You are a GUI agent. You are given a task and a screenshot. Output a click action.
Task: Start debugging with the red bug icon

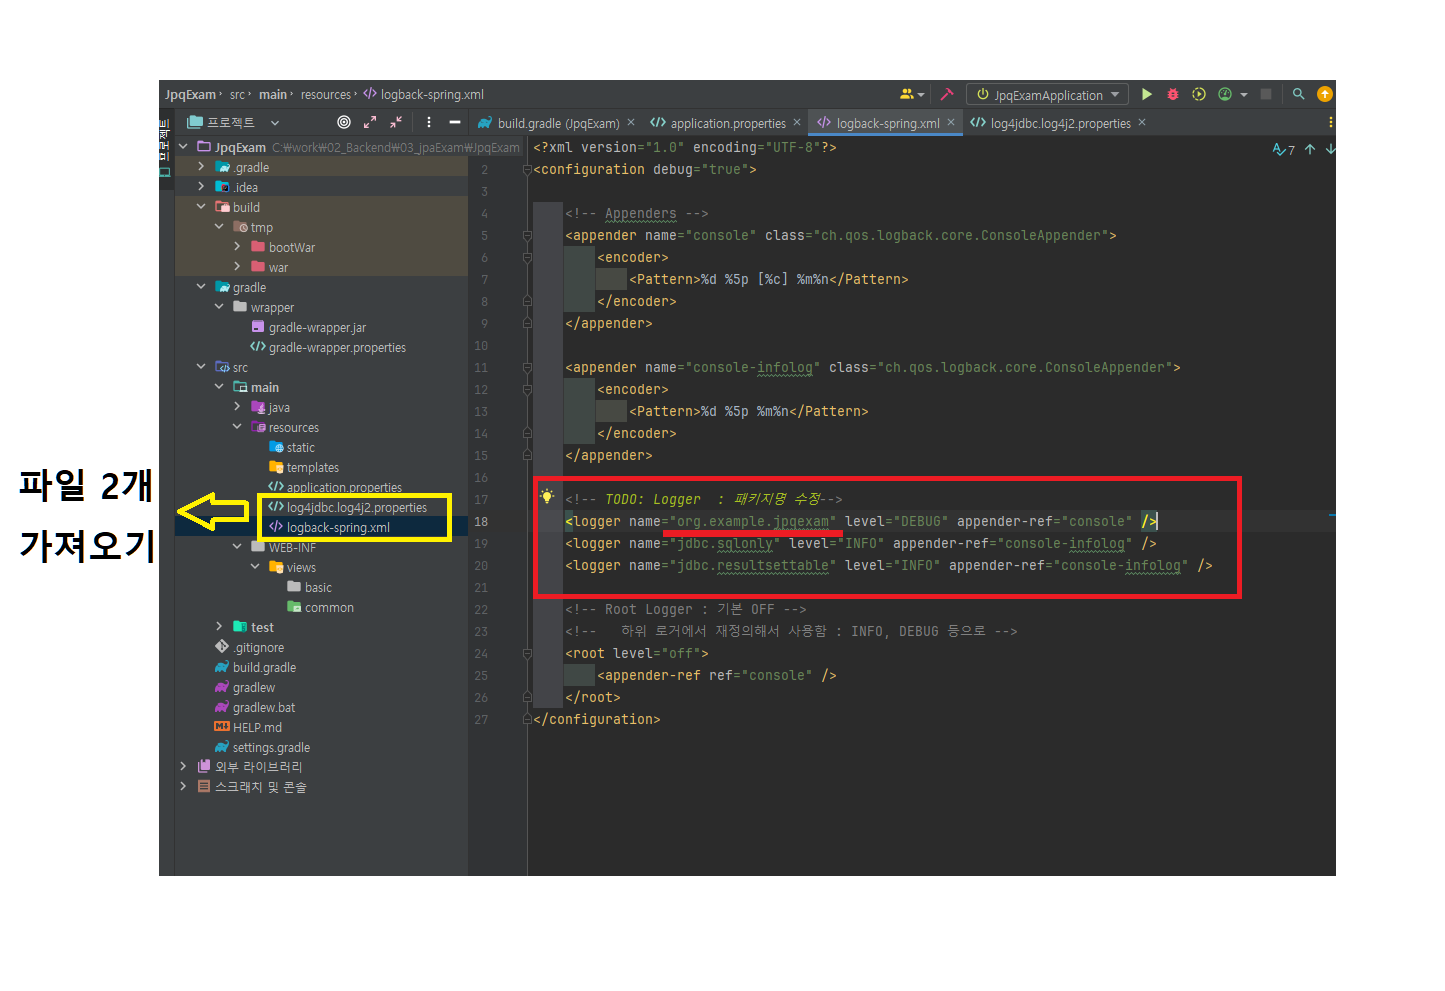coord(1173,94)
